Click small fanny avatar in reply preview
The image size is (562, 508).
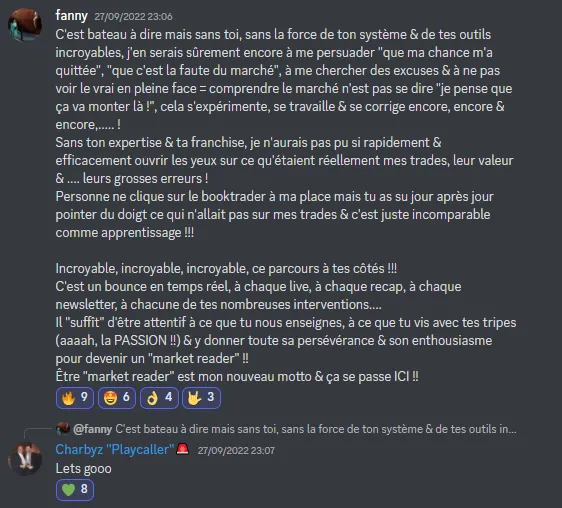click(x=63, y=429)
